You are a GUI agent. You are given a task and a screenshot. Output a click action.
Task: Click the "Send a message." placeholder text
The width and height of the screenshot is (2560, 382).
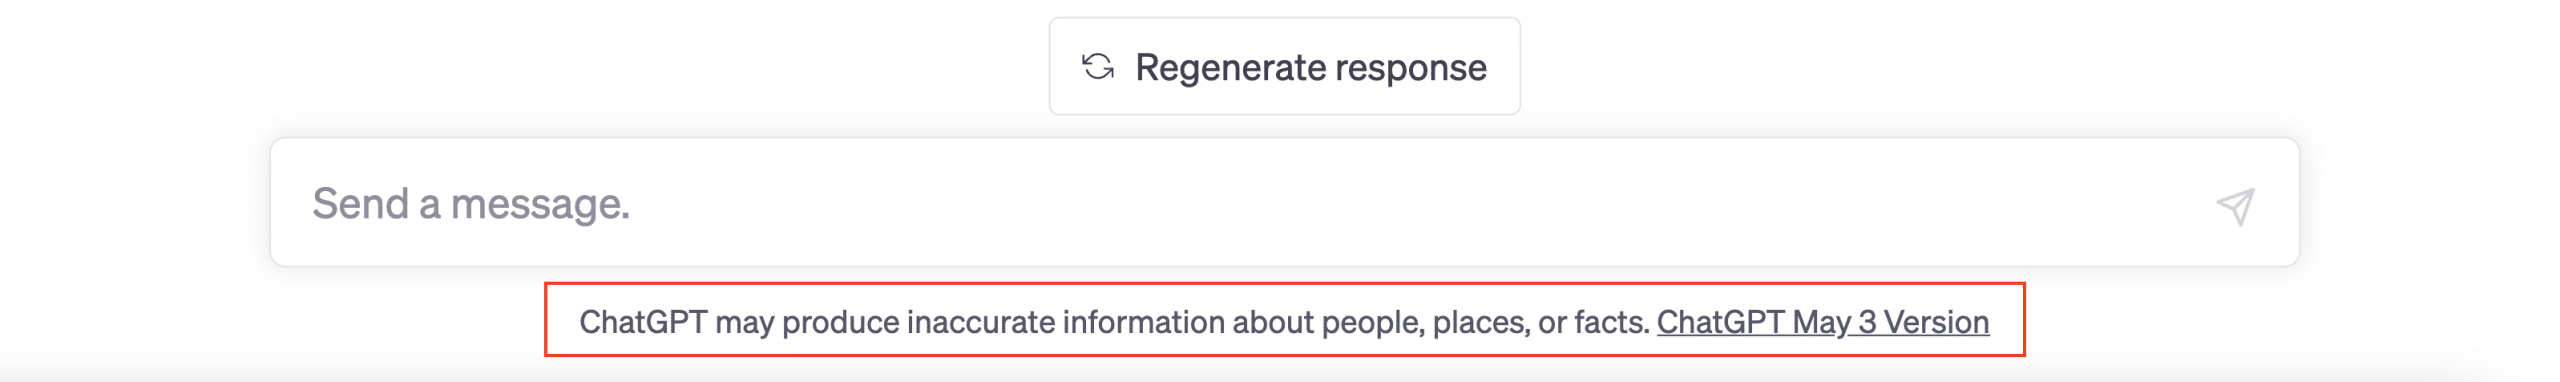tap(471, 204)
